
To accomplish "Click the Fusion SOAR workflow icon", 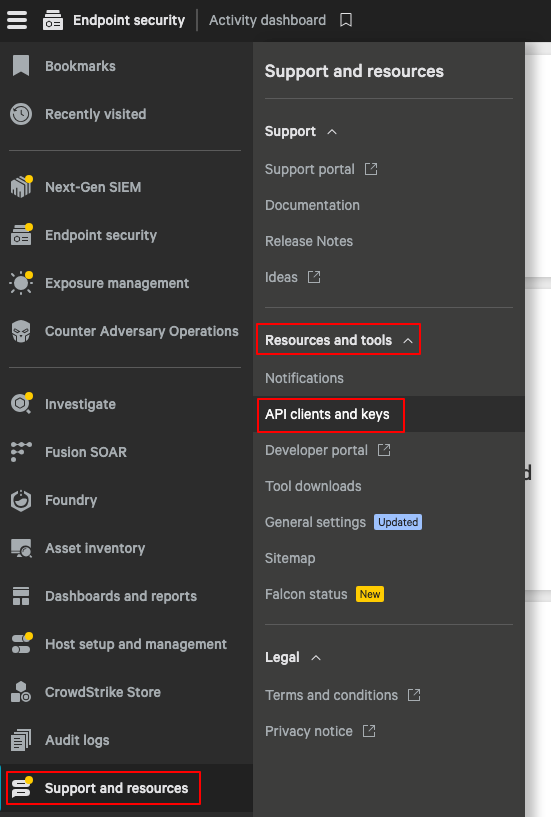I will pyautogui.click(x=21, y=452).
